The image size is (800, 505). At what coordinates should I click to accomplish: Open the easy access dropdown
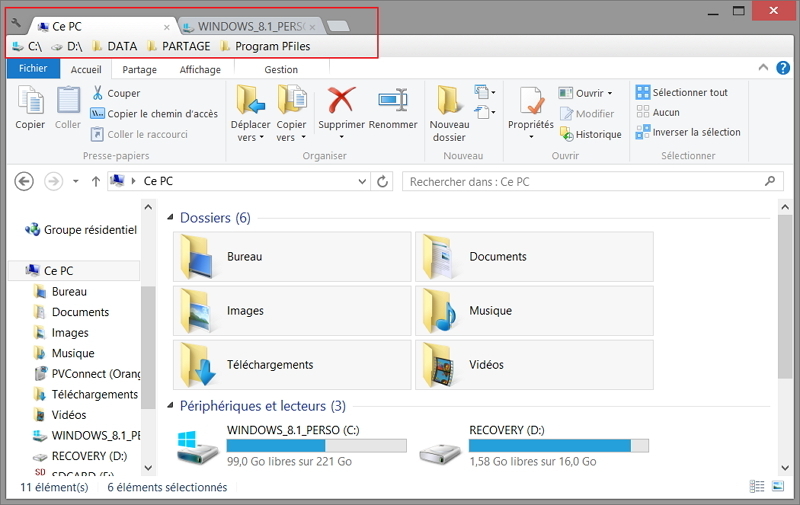(485, 112)
